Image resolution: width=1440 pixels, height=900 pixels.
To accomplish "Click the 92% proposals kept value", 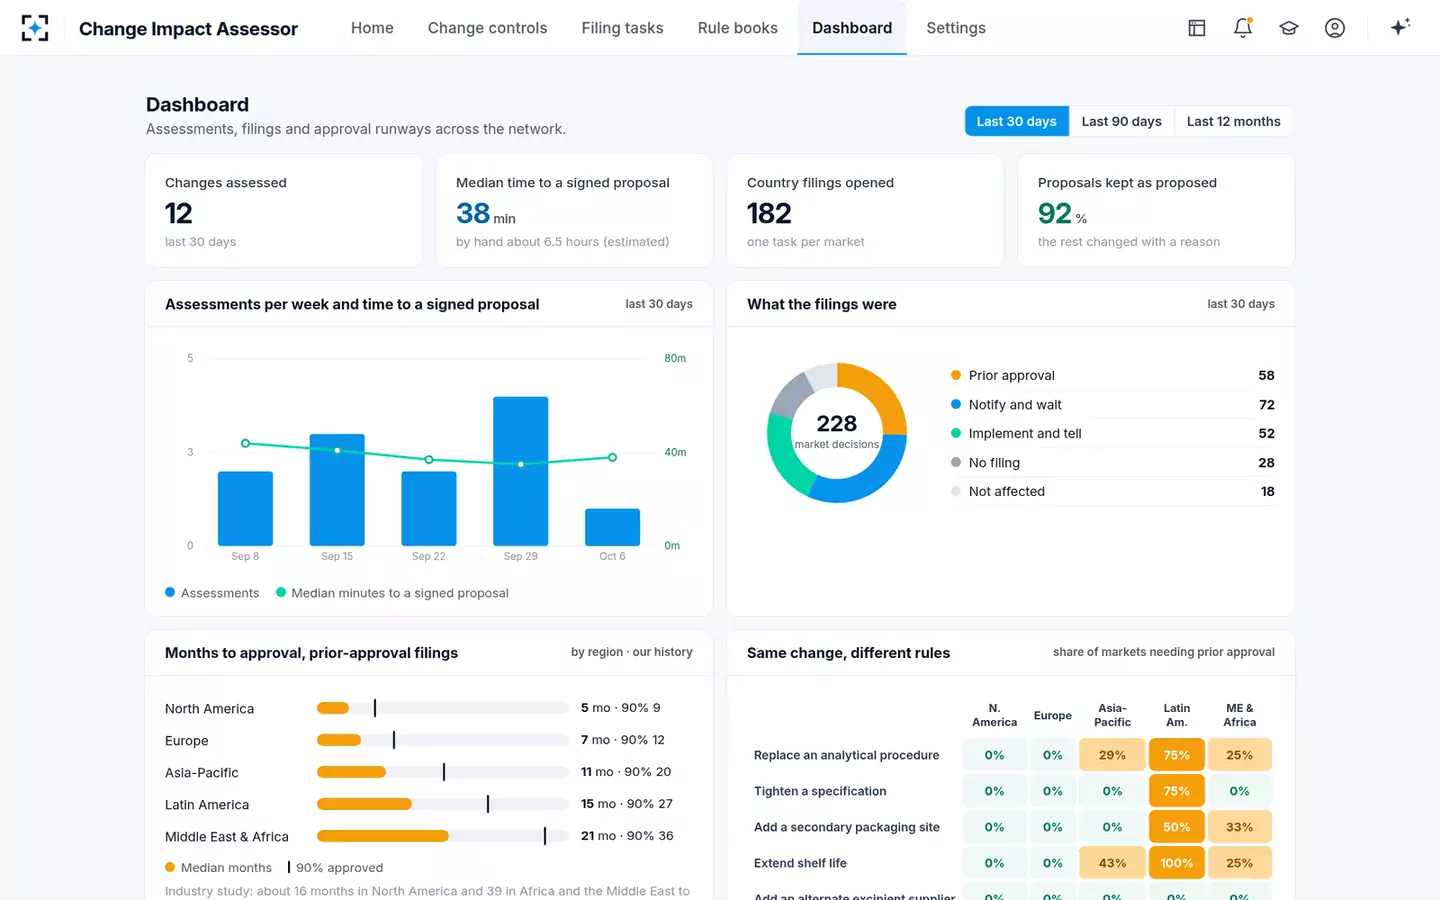I will [1062, 214].
